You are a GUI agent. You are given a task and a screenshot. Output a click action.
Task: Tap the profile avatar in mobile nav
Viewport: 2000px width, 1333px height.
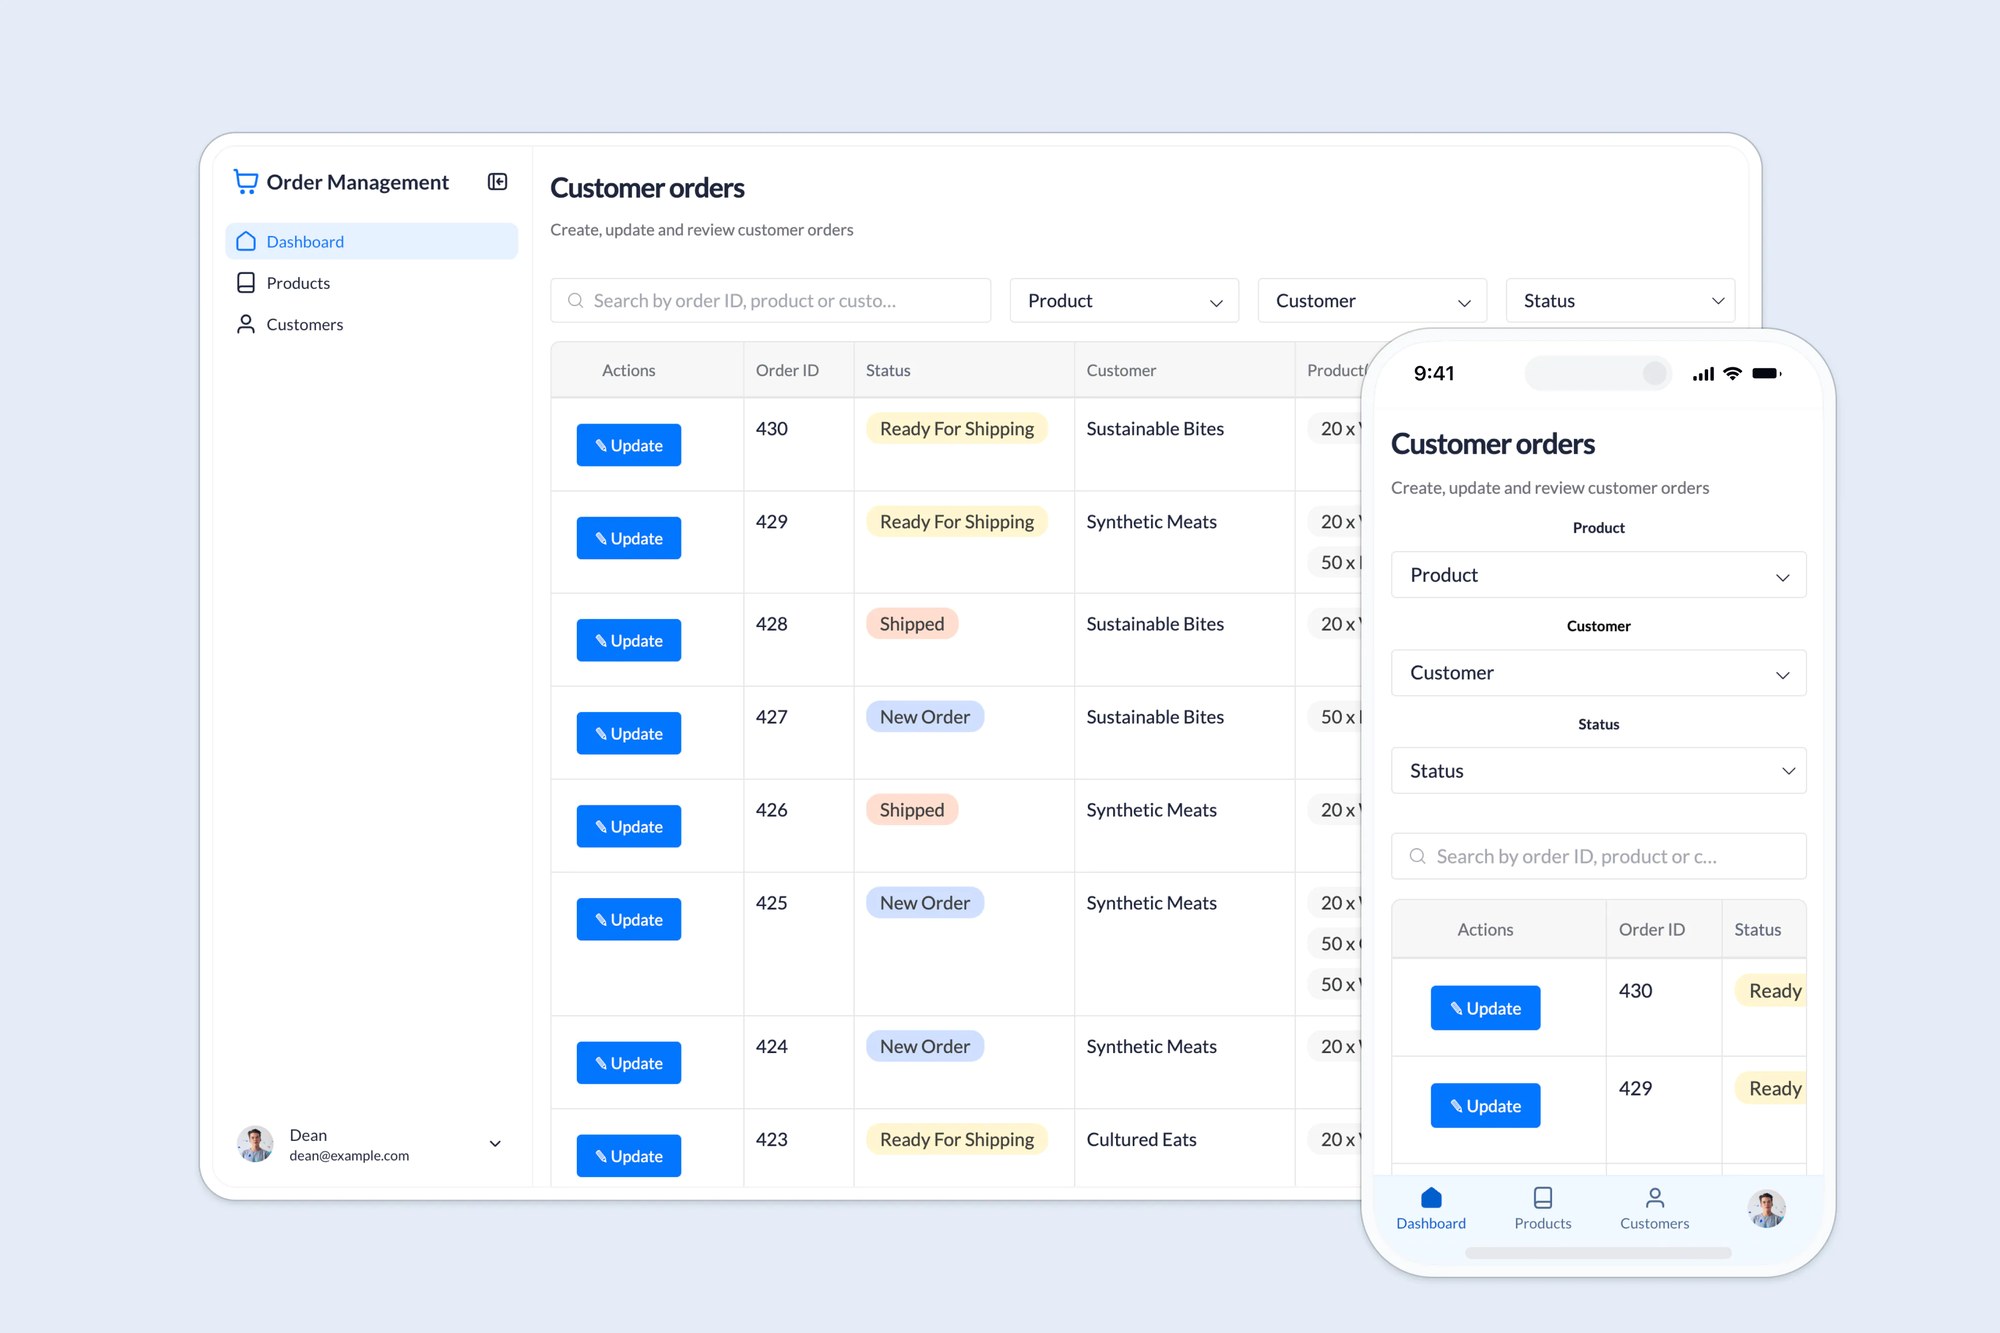click(x=1766, y=1208)
